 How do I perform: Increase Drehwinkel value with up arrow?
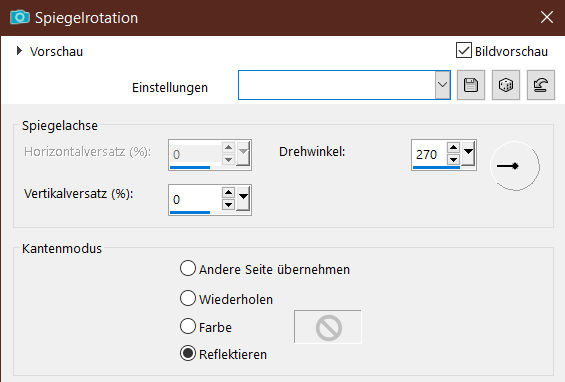click(x=453, y=147)
